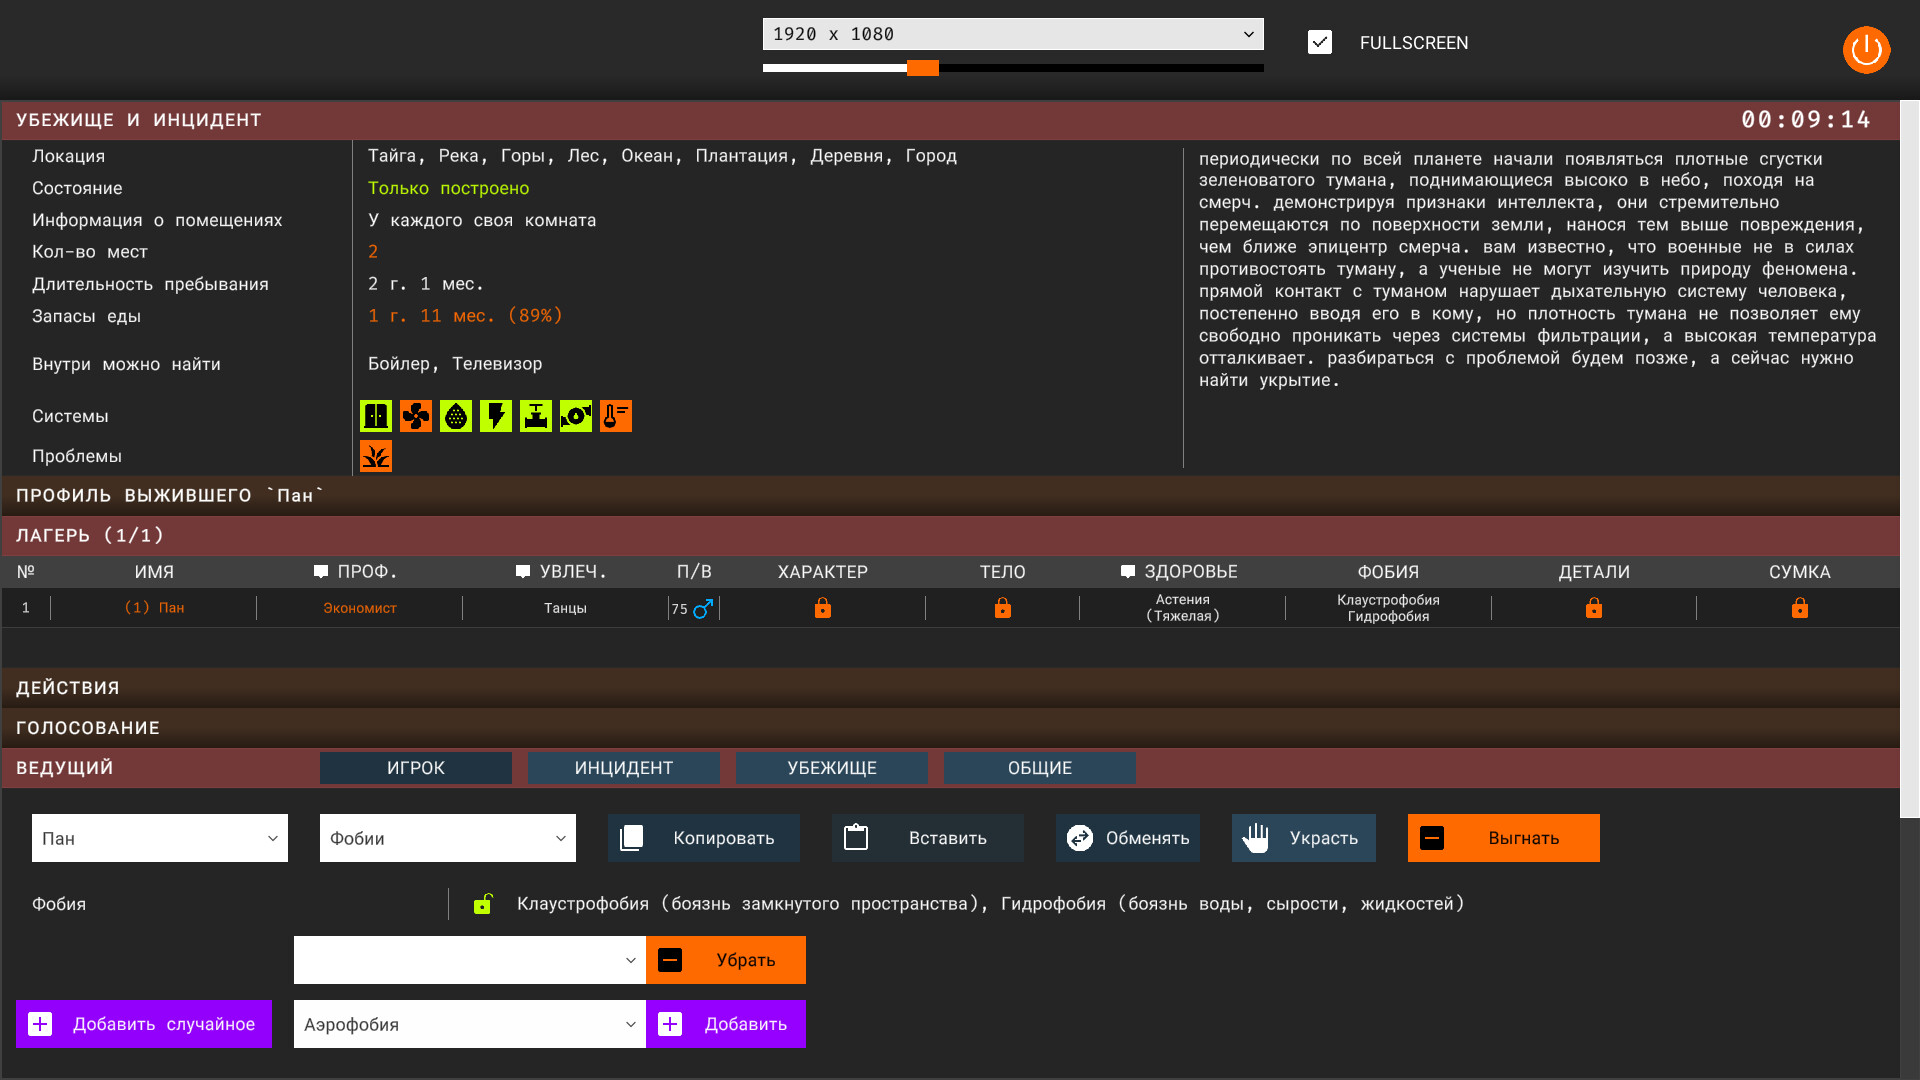This screenshot has width=1920, height=1080.
Task: Click Добавить случайное phobia button
Action: (143, 1023)
